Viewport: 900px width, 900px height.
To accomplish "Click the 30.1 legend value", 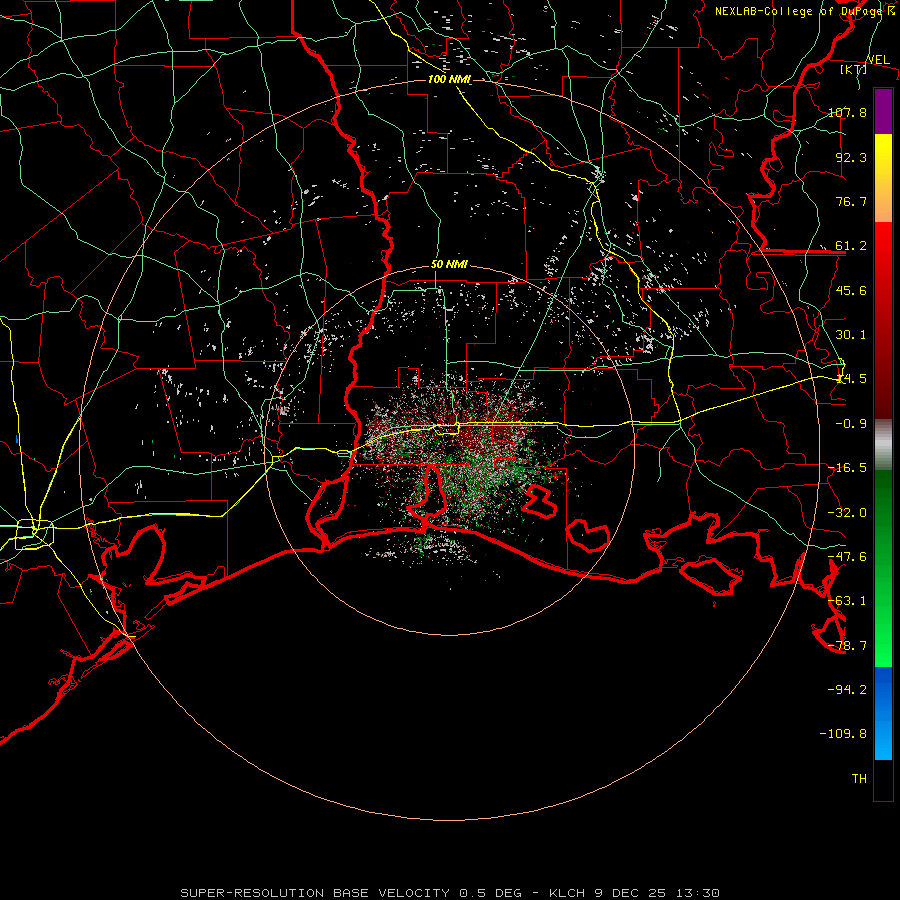I will (x=851, y=335).
